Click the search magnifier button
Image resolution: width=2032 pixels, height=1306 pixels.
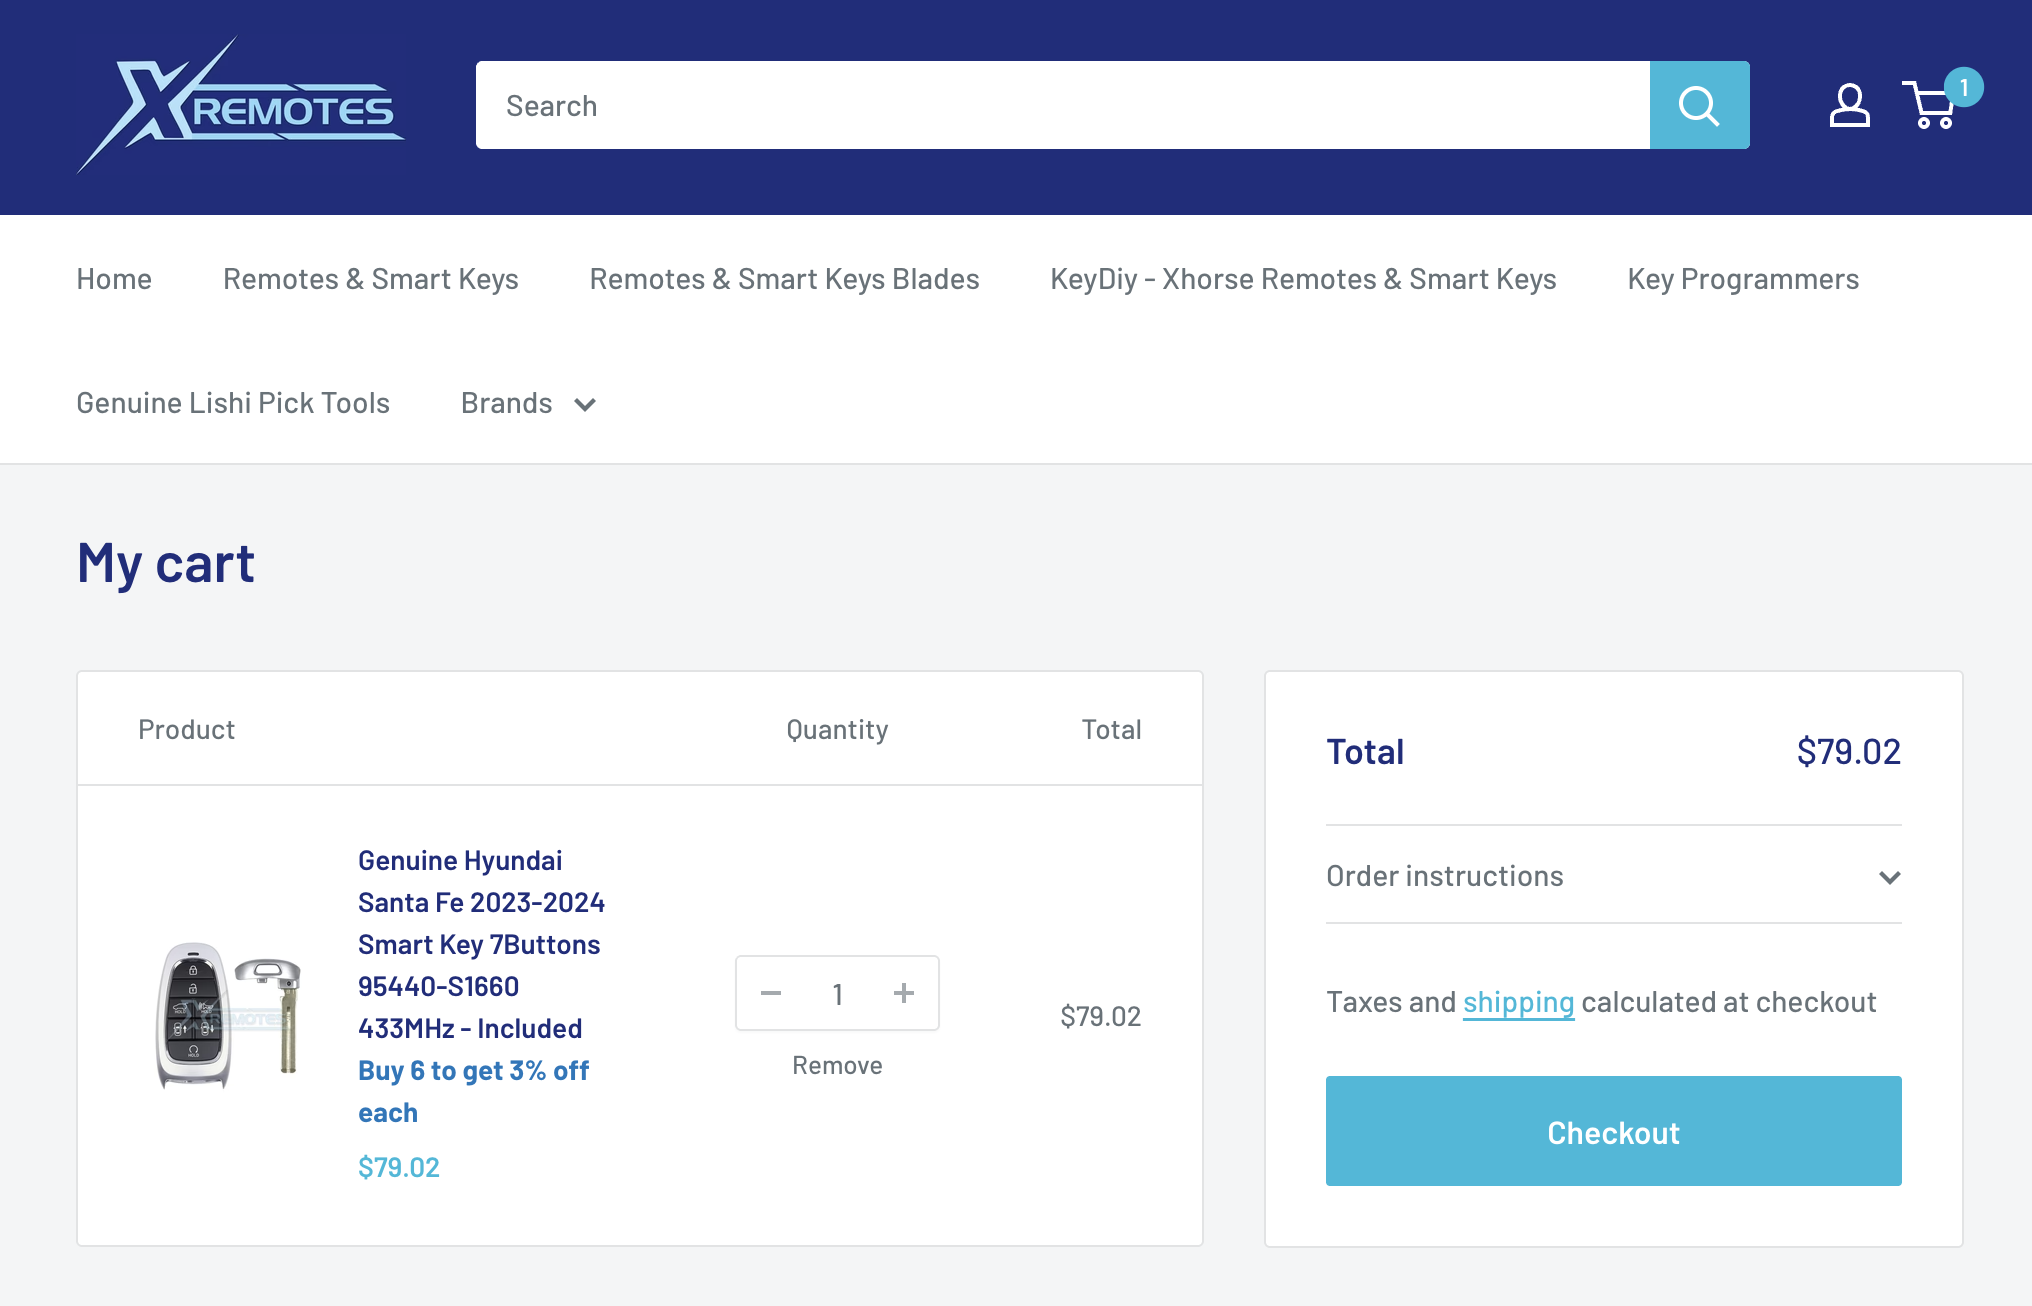coord(1699,105)
